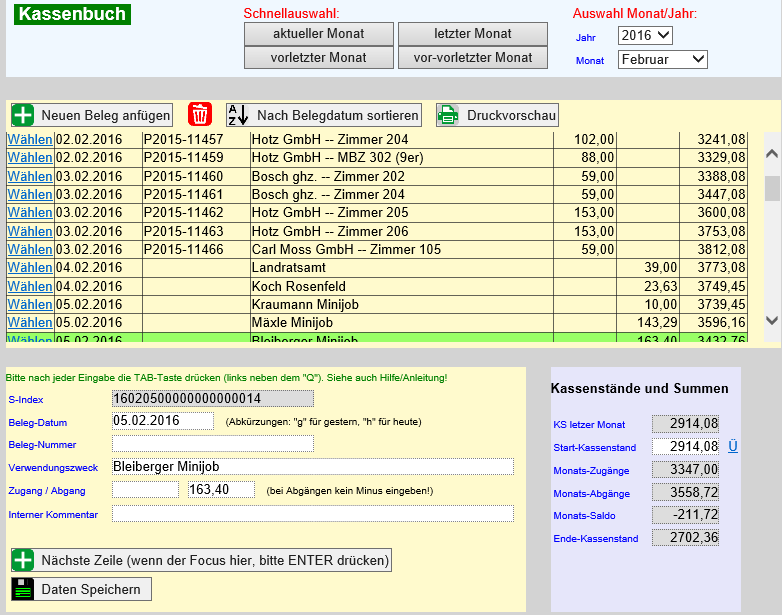Click Wählen link for P2015-11457 row

click(30, 140)
